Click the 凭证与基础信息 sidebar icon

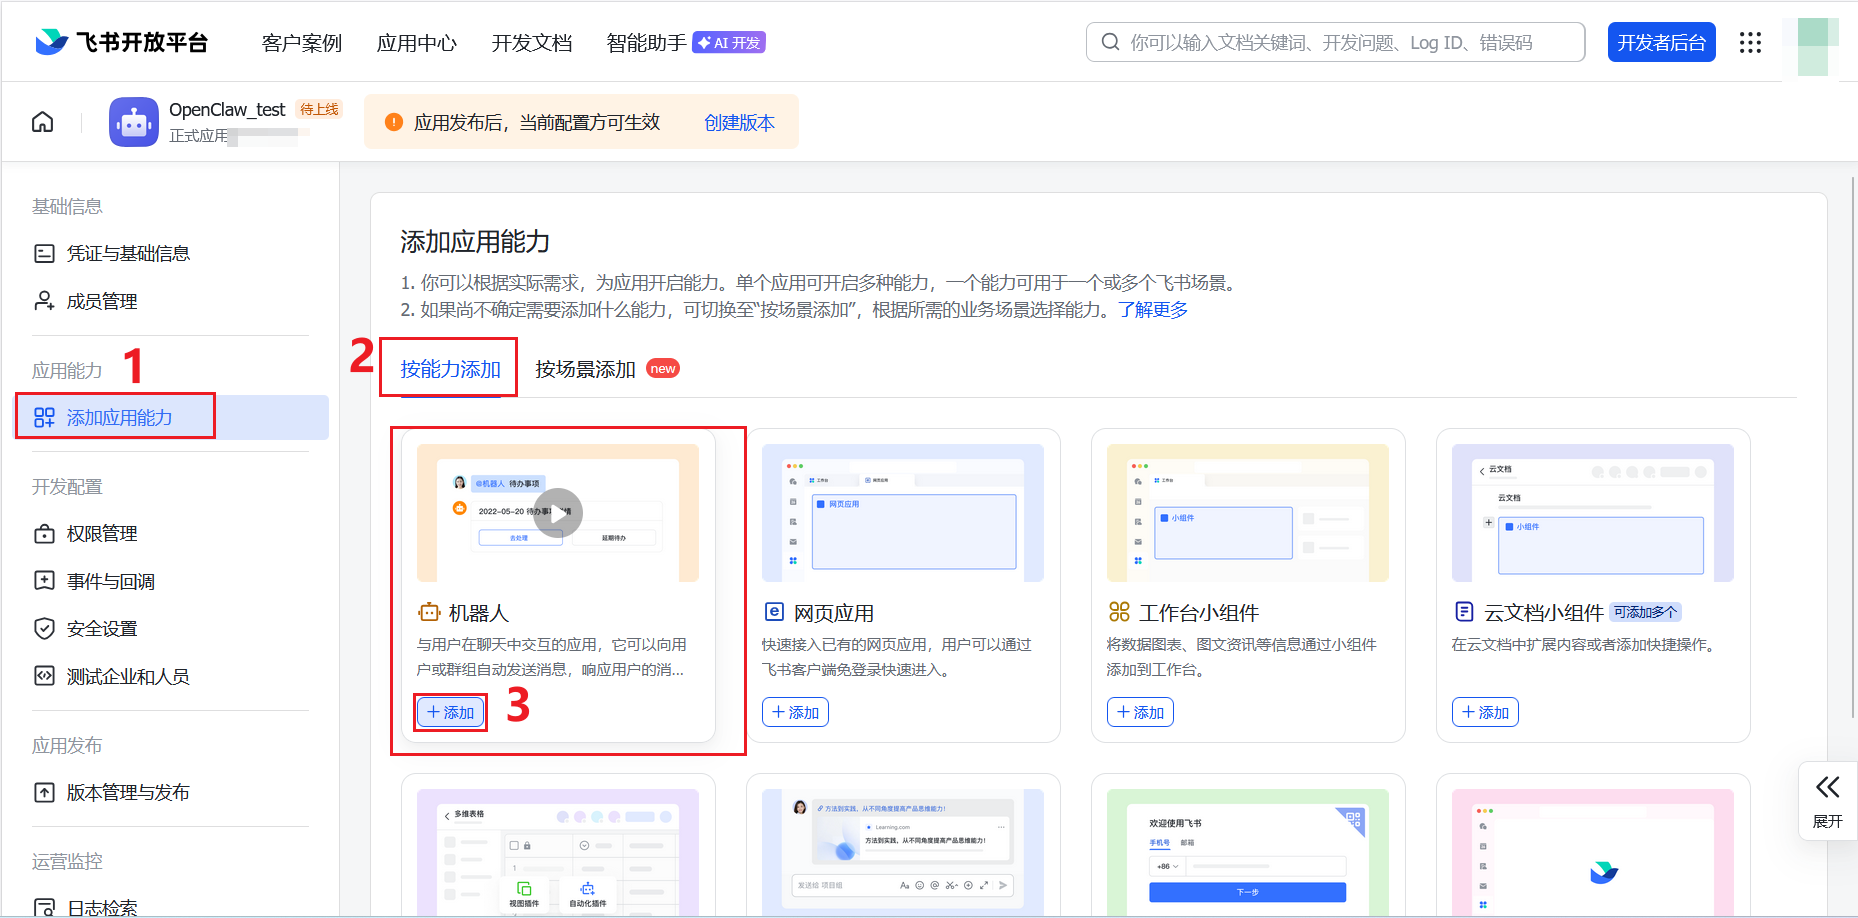[x=44, y=253]
